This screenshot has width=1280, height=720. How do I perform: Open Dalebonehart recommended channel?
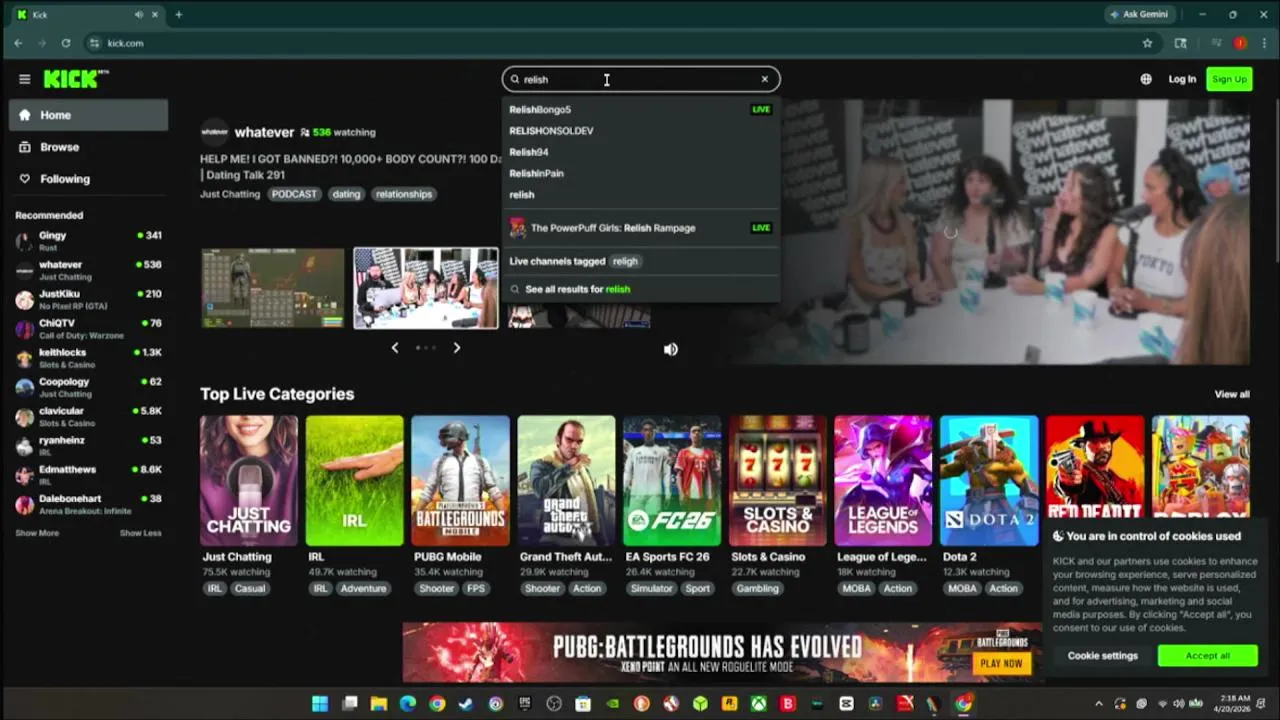[x=89, y=503]
